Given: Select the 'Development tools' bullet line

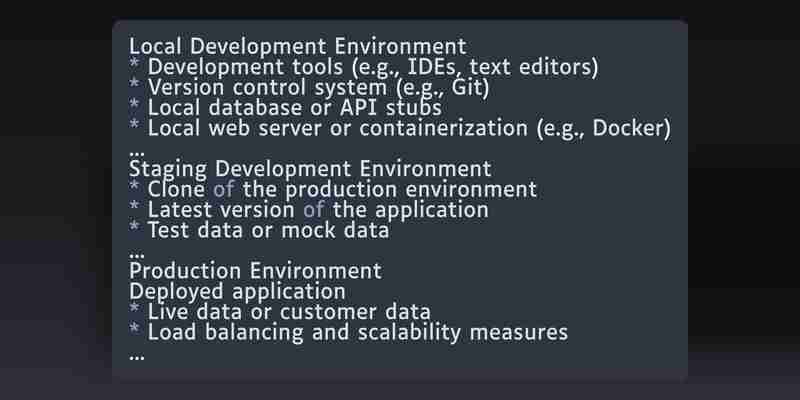Looking at the screenshot, I should click(x=364, y=67).
